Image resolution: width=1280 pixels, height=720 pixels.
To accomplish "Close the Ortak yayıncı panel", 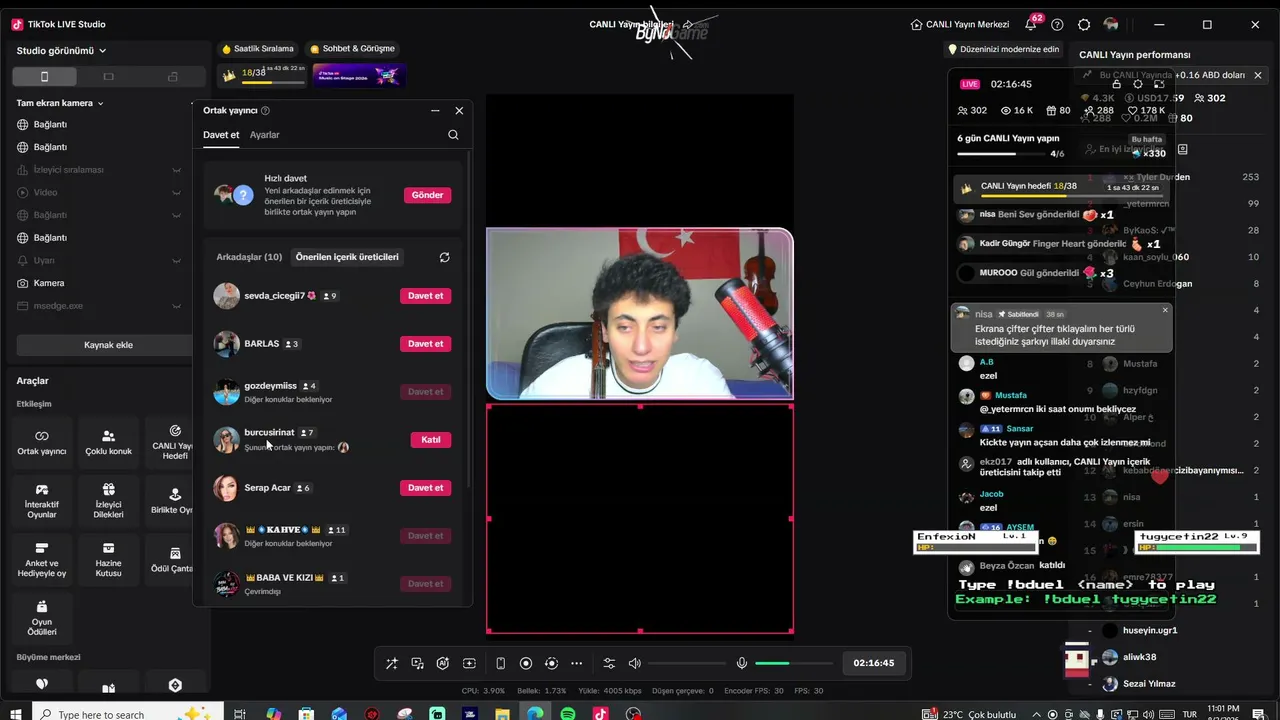I will (x=459, y=111).
